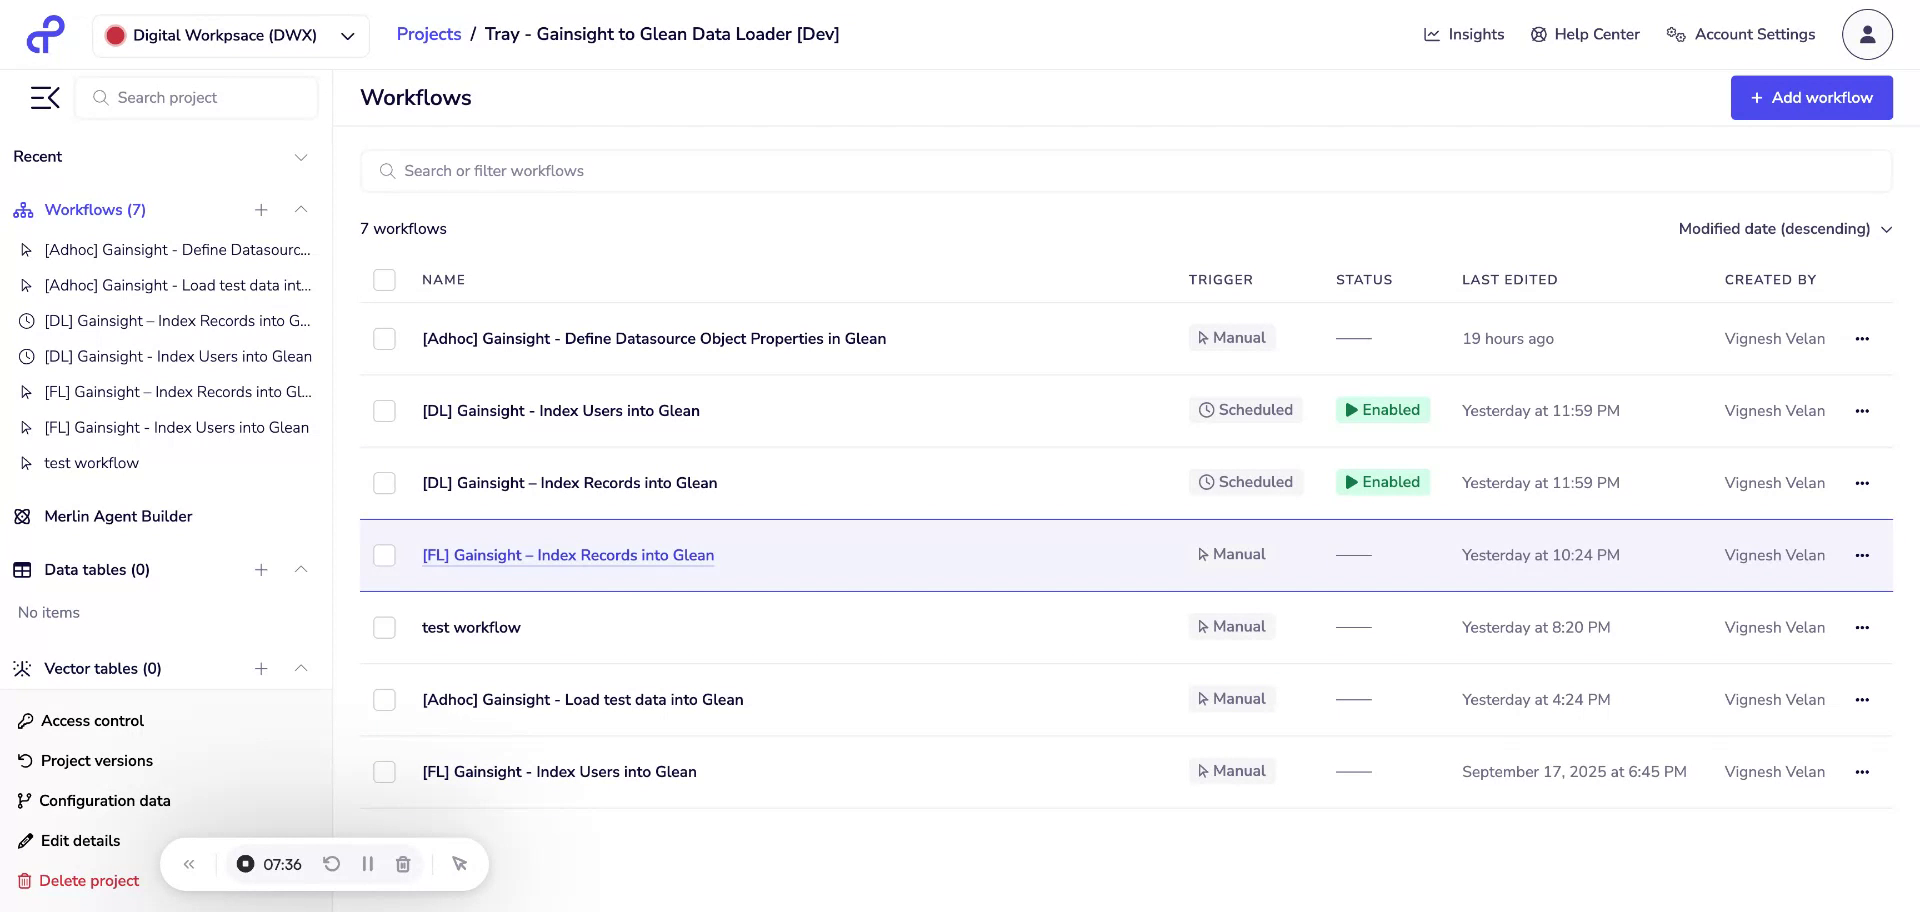Open the Access control settings
The height and width of the screenshot is (912, 1920).
coord(92,720)
